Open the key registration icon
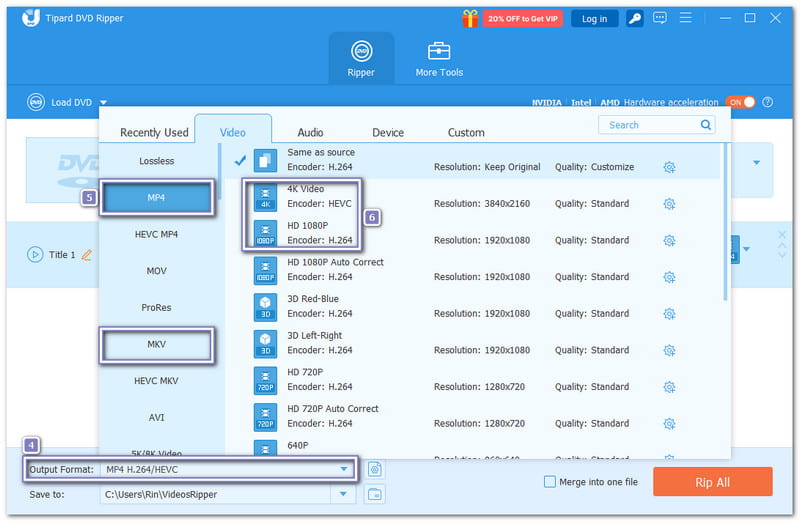 [635, 18]
